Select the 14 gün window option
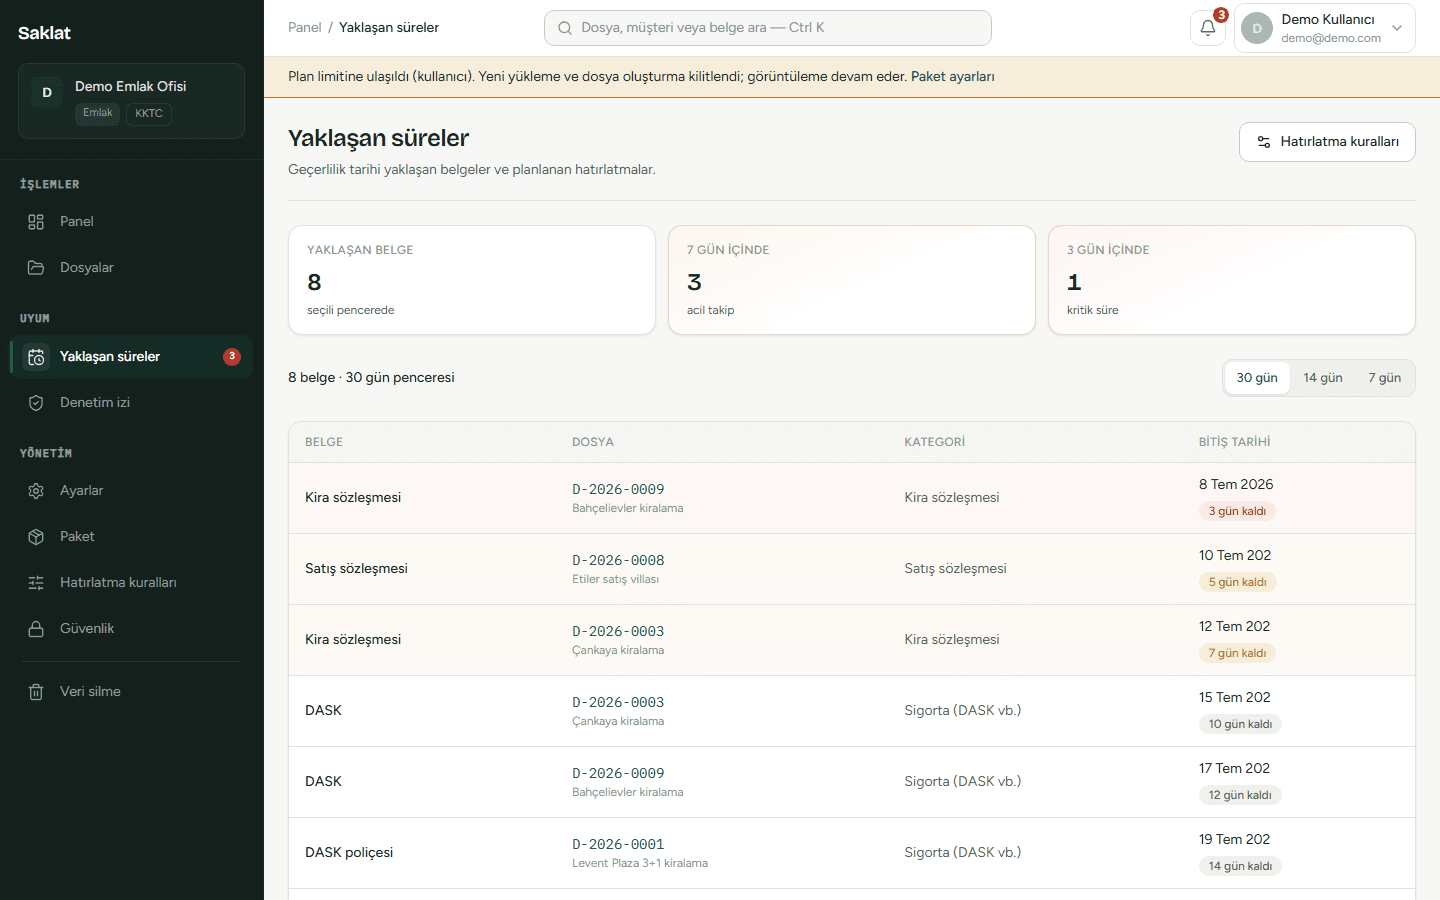This screenshot has width=1440, height=900. tap(1323, 378)
